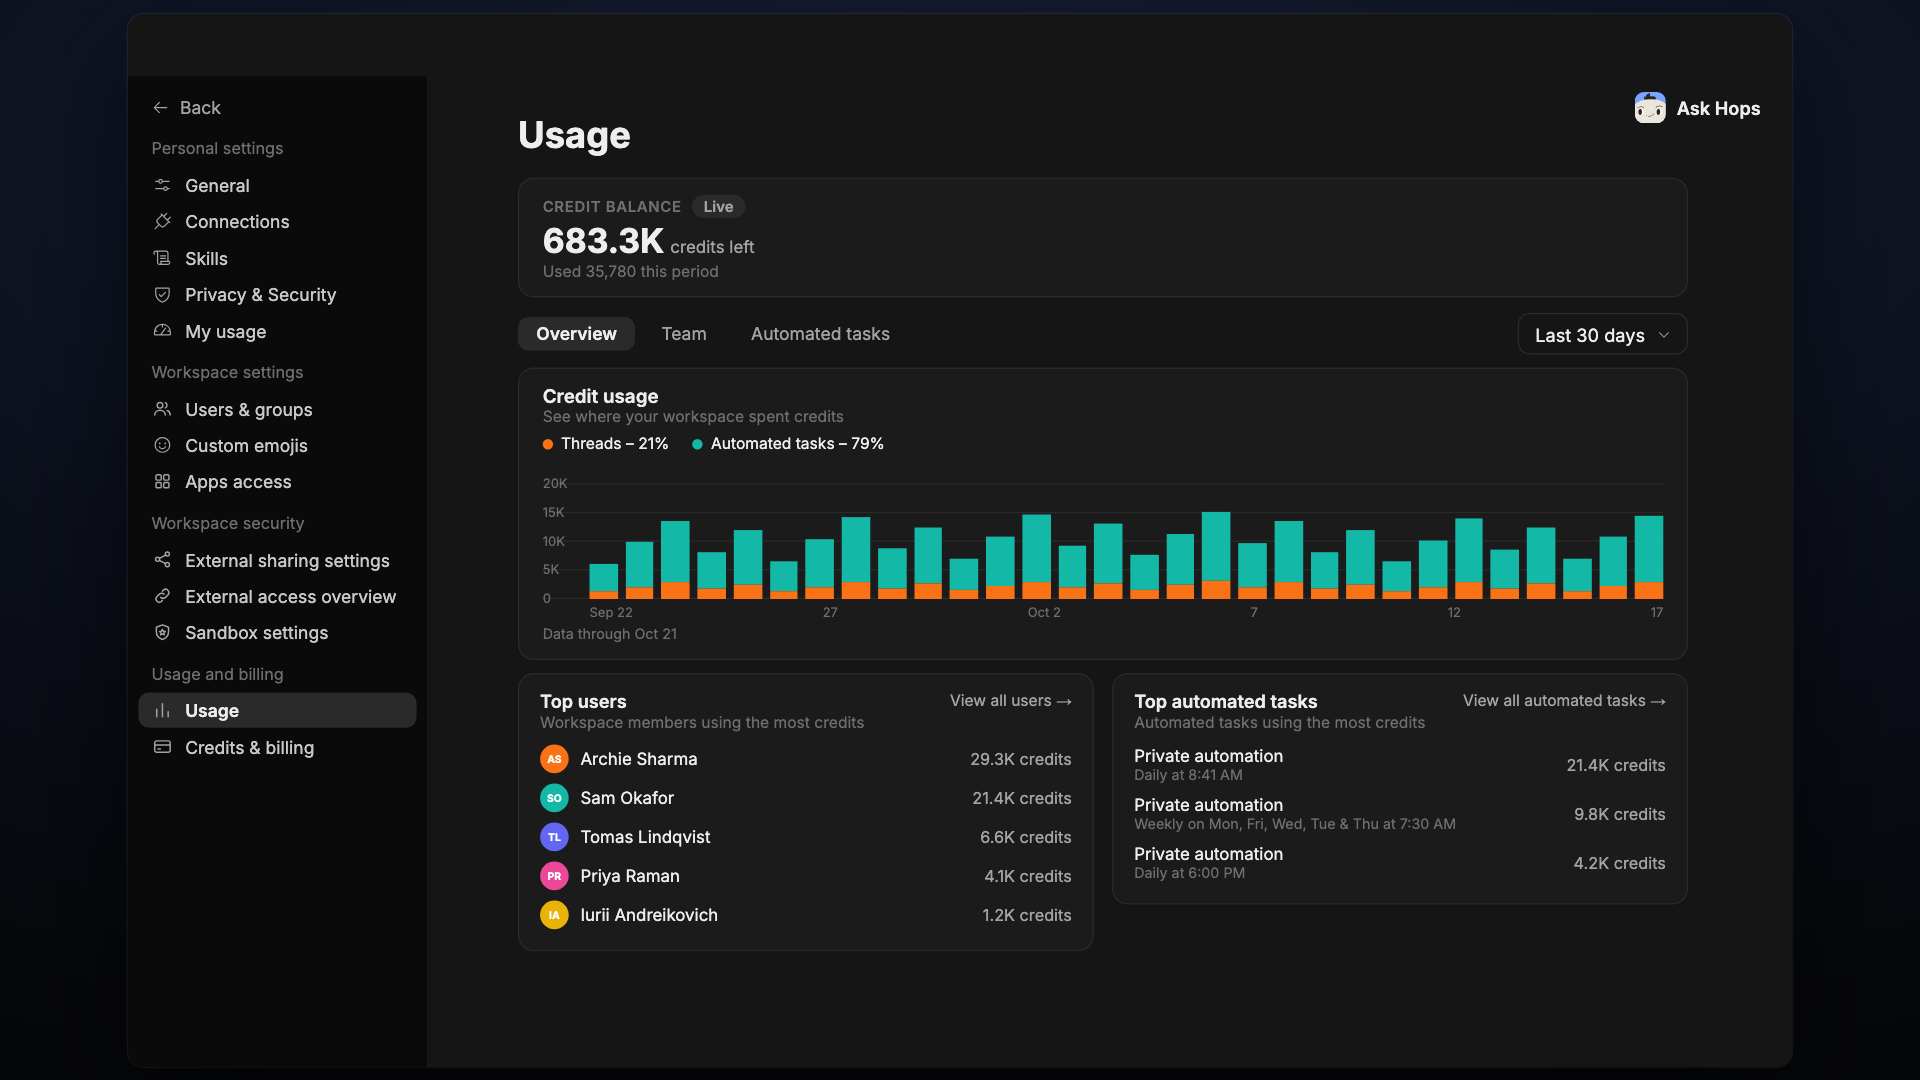This screenshot has width=1920, height=1080.
Task: Click the My usage gauge icon
Action: (162, 331)
